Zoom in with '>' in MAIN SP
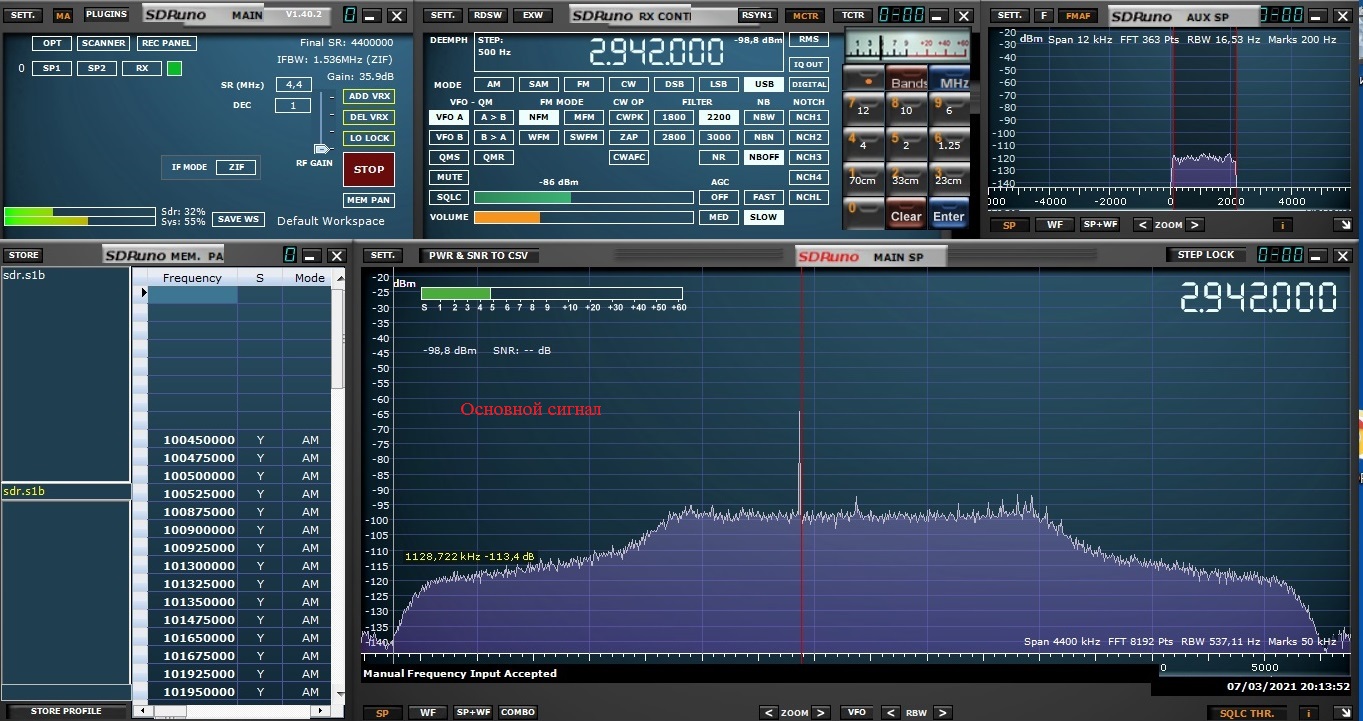The image size is (1363, 721). (x=820, y=713)
